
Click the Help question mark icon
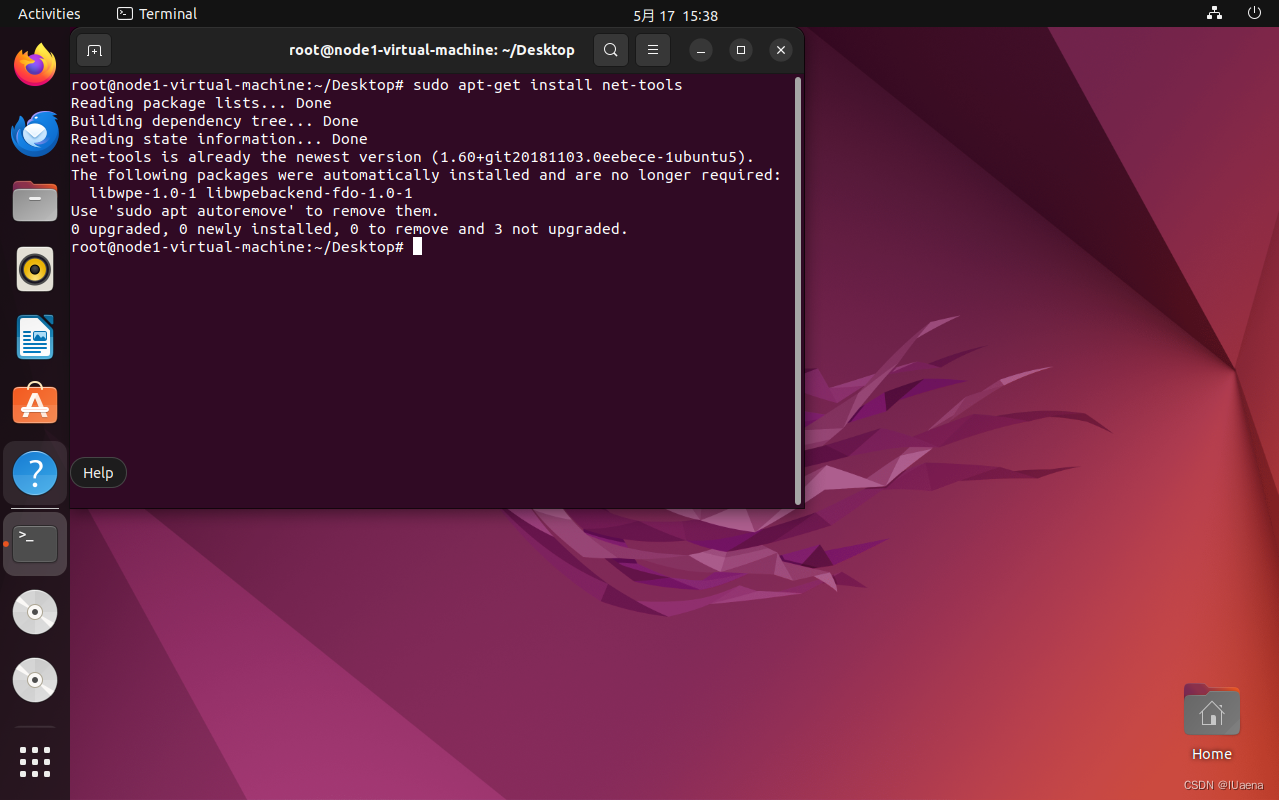coord(35,473)
